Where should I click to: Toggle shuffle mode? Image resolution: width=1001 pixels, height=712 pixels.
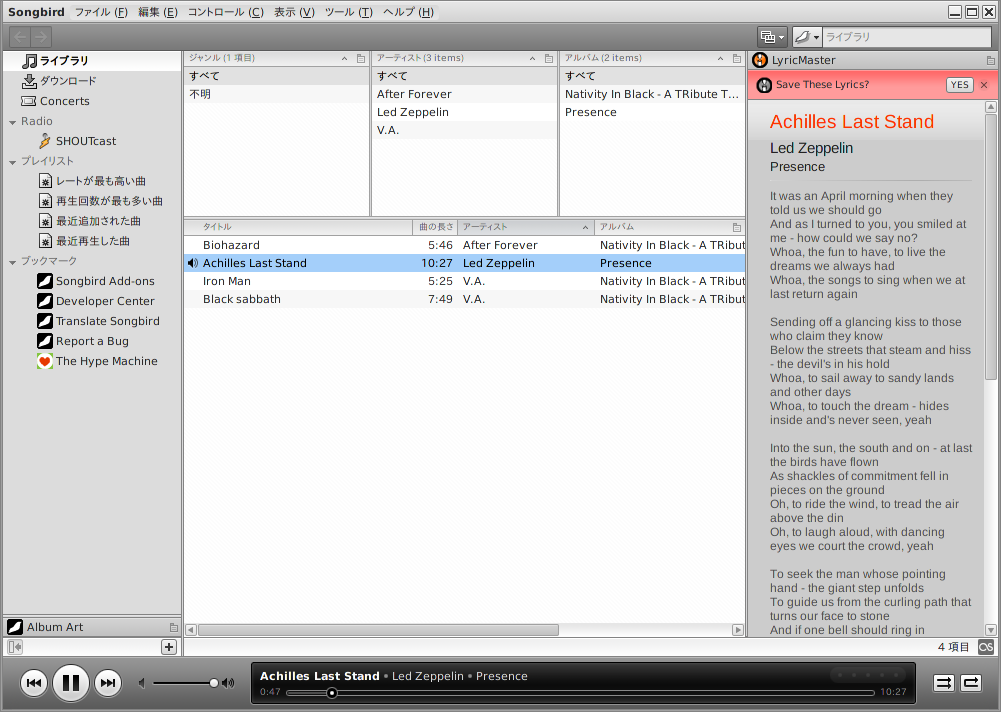[944, 683]
